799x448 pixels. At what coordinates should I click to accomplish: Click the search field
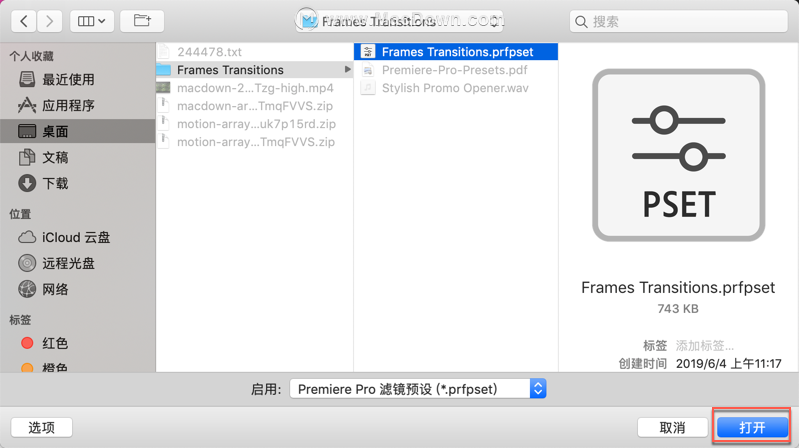click(x=679, y=21)
